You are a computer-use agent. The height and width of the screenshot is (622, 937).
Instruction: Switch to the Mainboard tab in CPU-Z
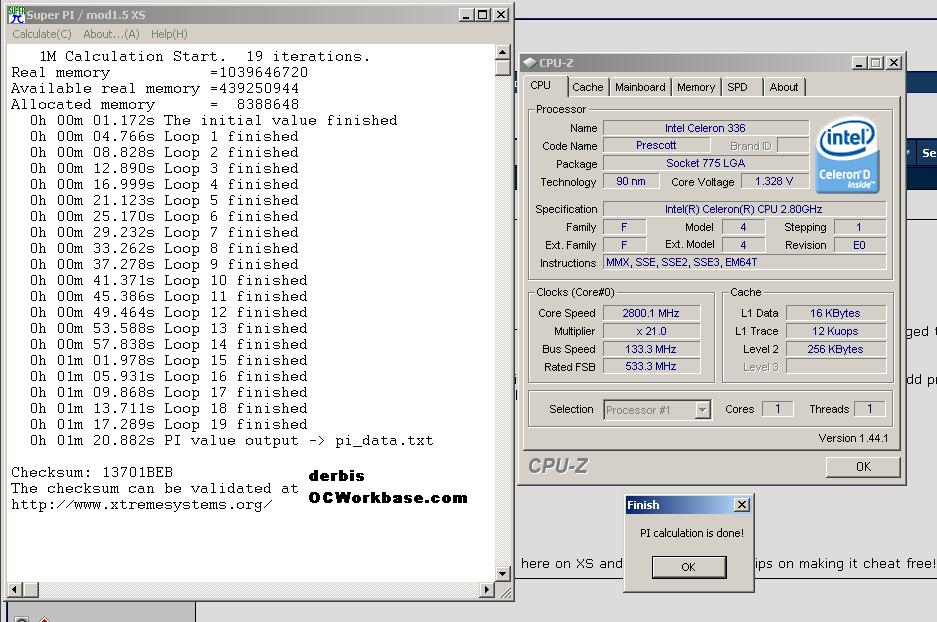[x=640, y=87]
